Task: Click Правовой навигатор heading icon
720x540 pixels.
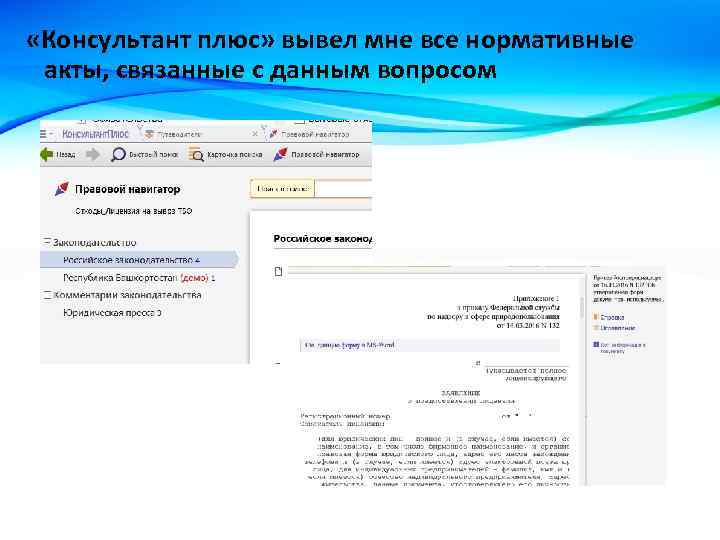Action: (x=62, y=189)
